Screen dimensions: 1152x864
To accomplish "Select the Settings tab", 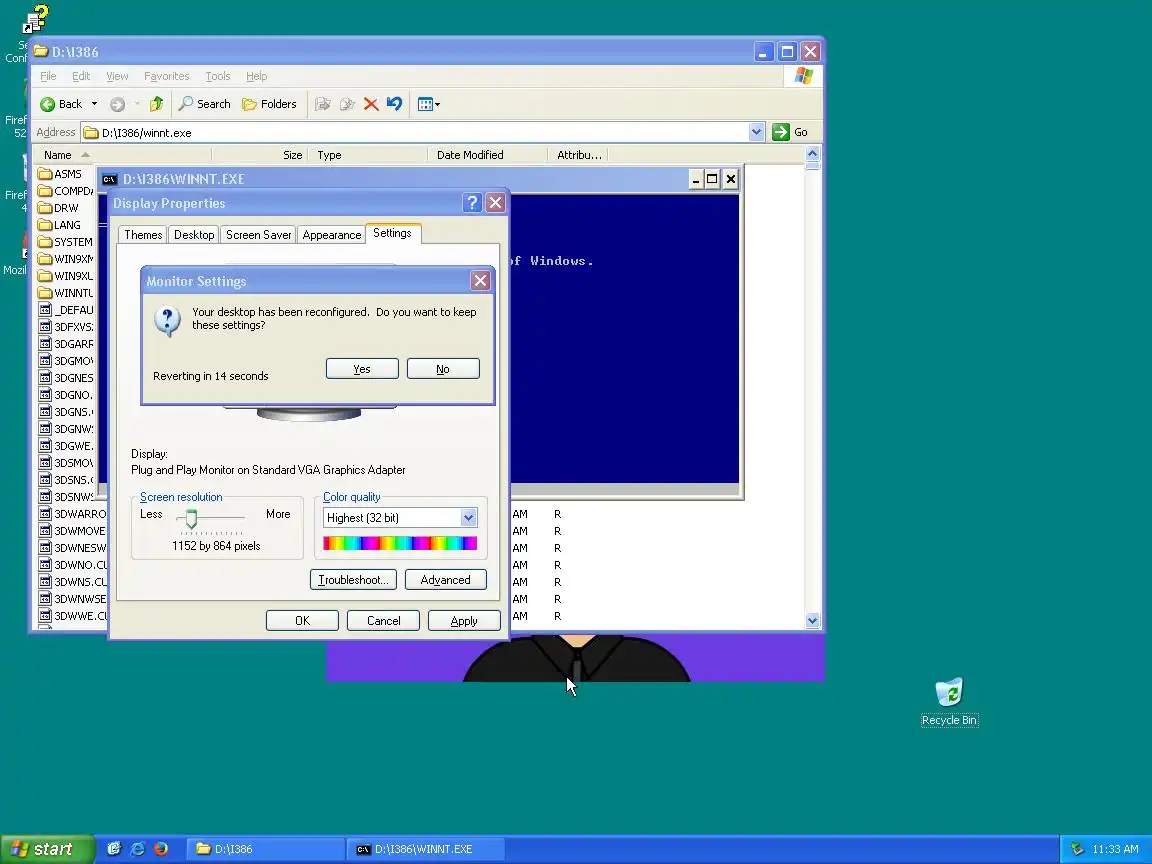I will (392, 233).
